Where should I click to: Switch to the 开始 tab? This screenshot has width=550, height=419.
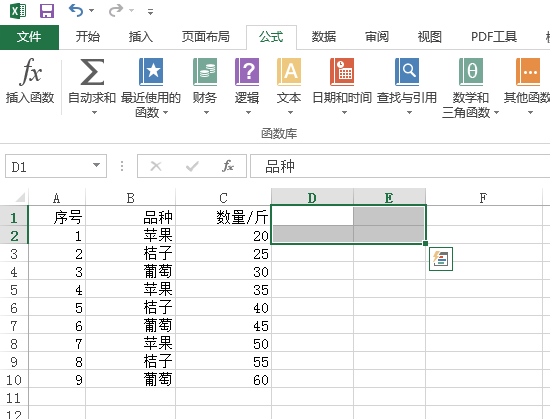[x=88, y=37]
